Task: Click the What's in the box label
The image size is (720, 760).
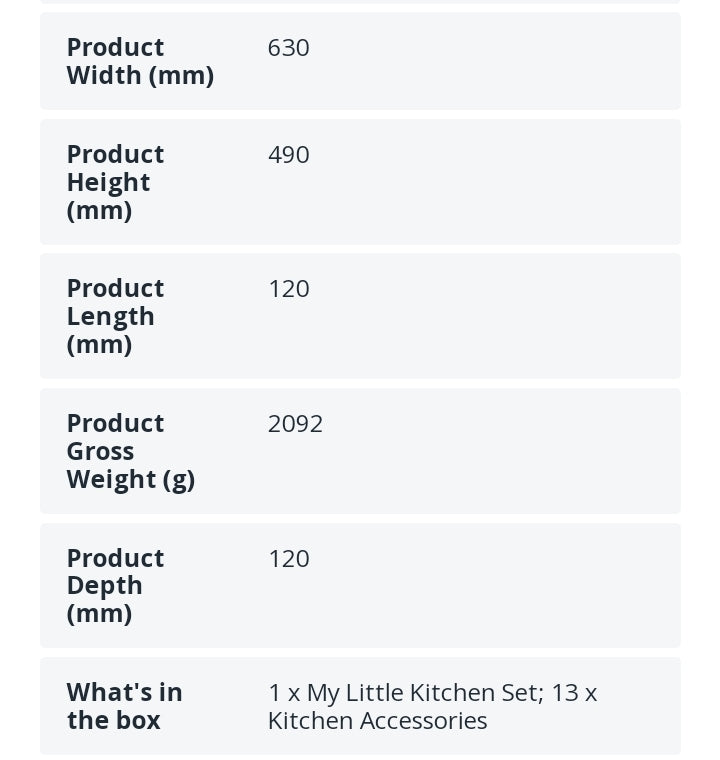Action: (x=124, y=706)
